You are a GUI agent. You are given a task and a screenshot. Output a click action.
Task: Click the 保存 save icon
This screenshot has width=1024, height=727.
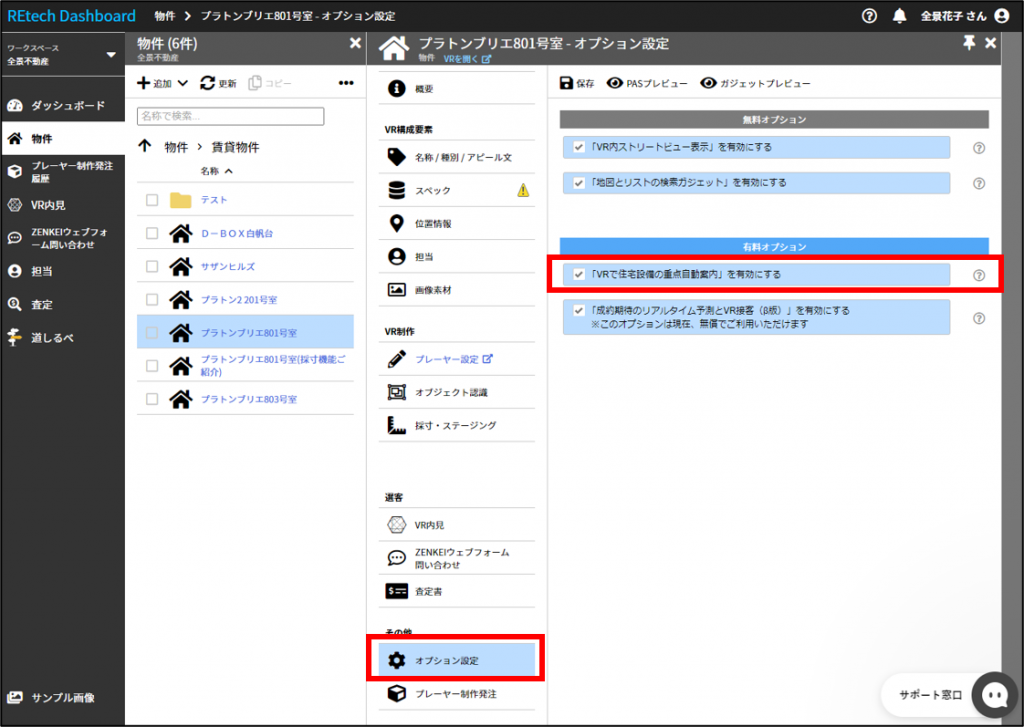tap(567, 83)
